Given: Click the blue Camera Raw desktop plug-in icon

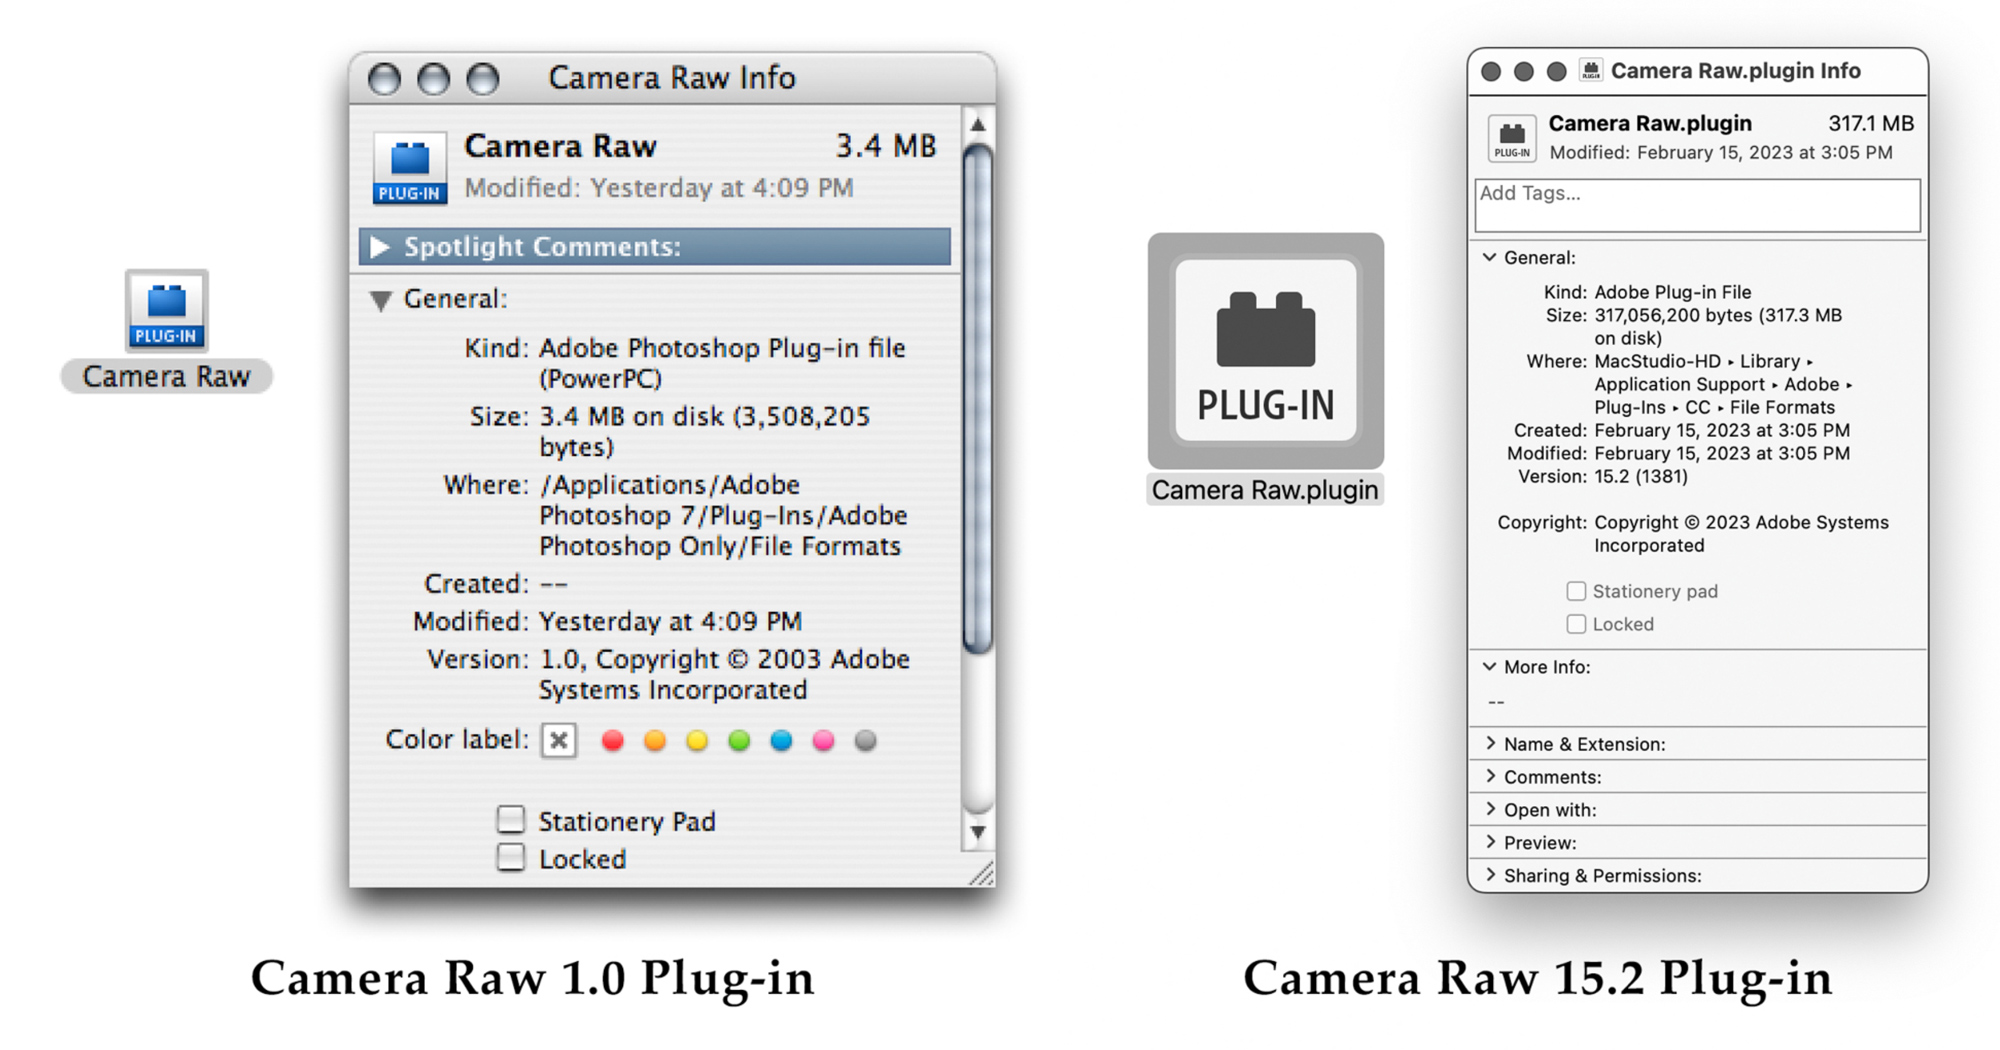Looking at the screenshot, I should 166,310.
